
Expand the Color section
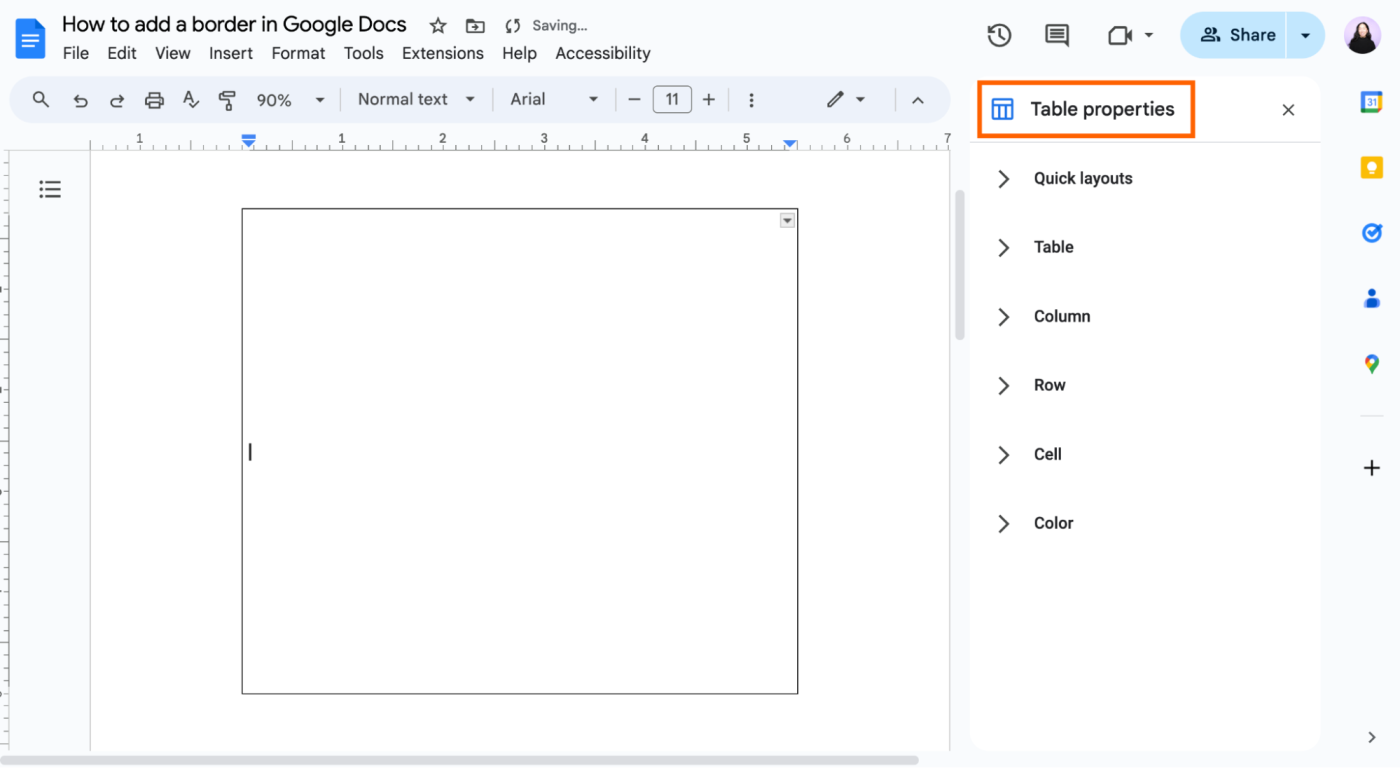1035,524
